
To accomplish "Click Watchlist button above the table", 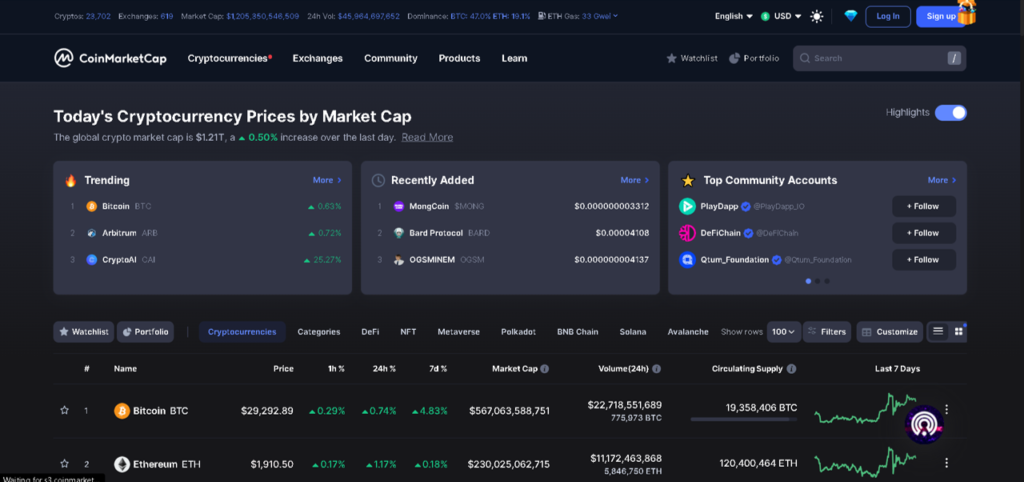I will (84, 332).
